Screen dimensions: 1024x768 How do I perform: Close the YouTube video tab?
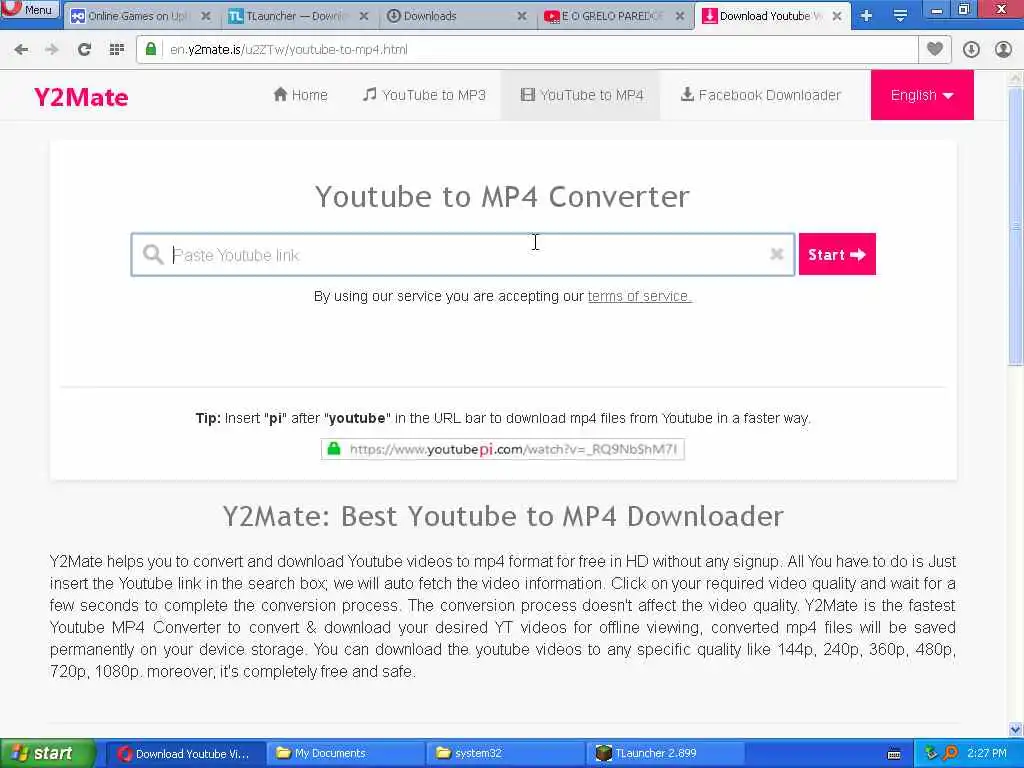pos(680,16)
